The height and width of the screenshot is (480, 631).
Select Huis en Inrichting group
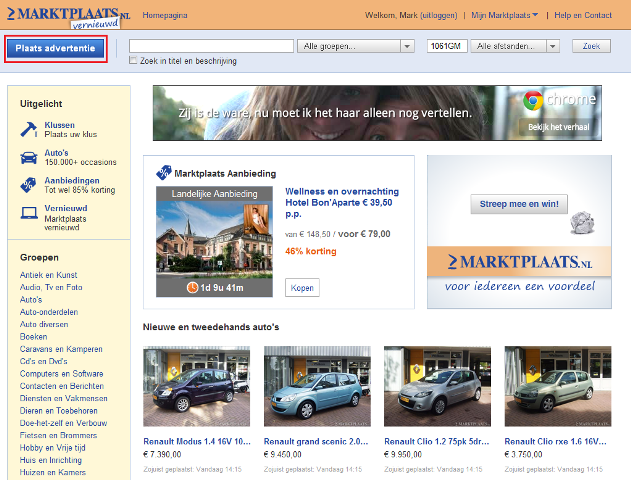pyautogui.click(x=51, y=460)
